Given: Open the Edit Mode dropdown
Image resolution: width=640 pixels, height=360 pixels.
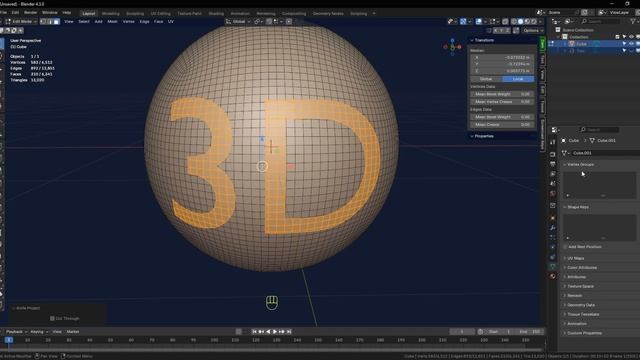Looking at the screenshot, I should click(x=21, y=21).
